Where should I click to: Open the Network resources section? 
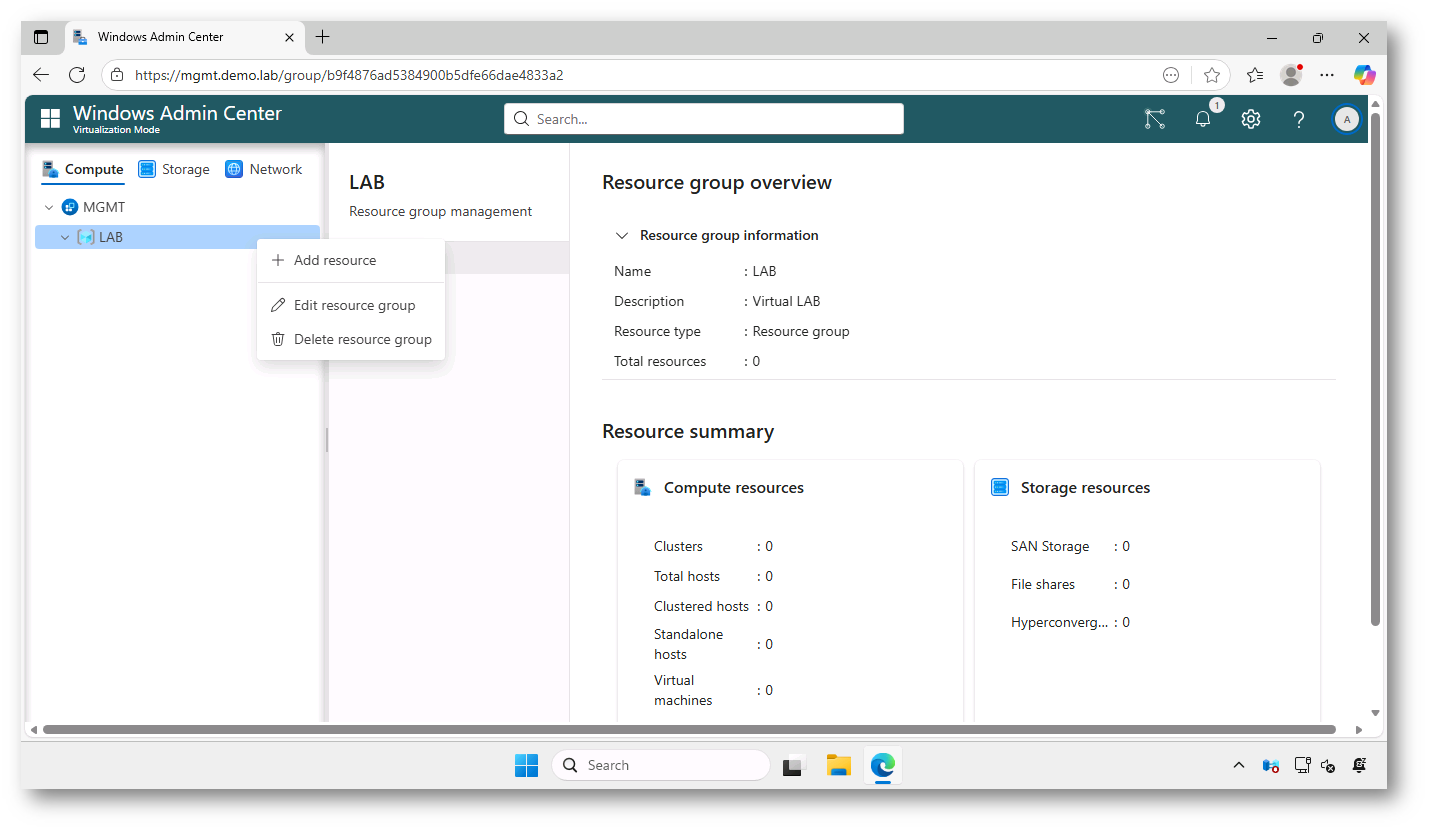pos(263,169)
